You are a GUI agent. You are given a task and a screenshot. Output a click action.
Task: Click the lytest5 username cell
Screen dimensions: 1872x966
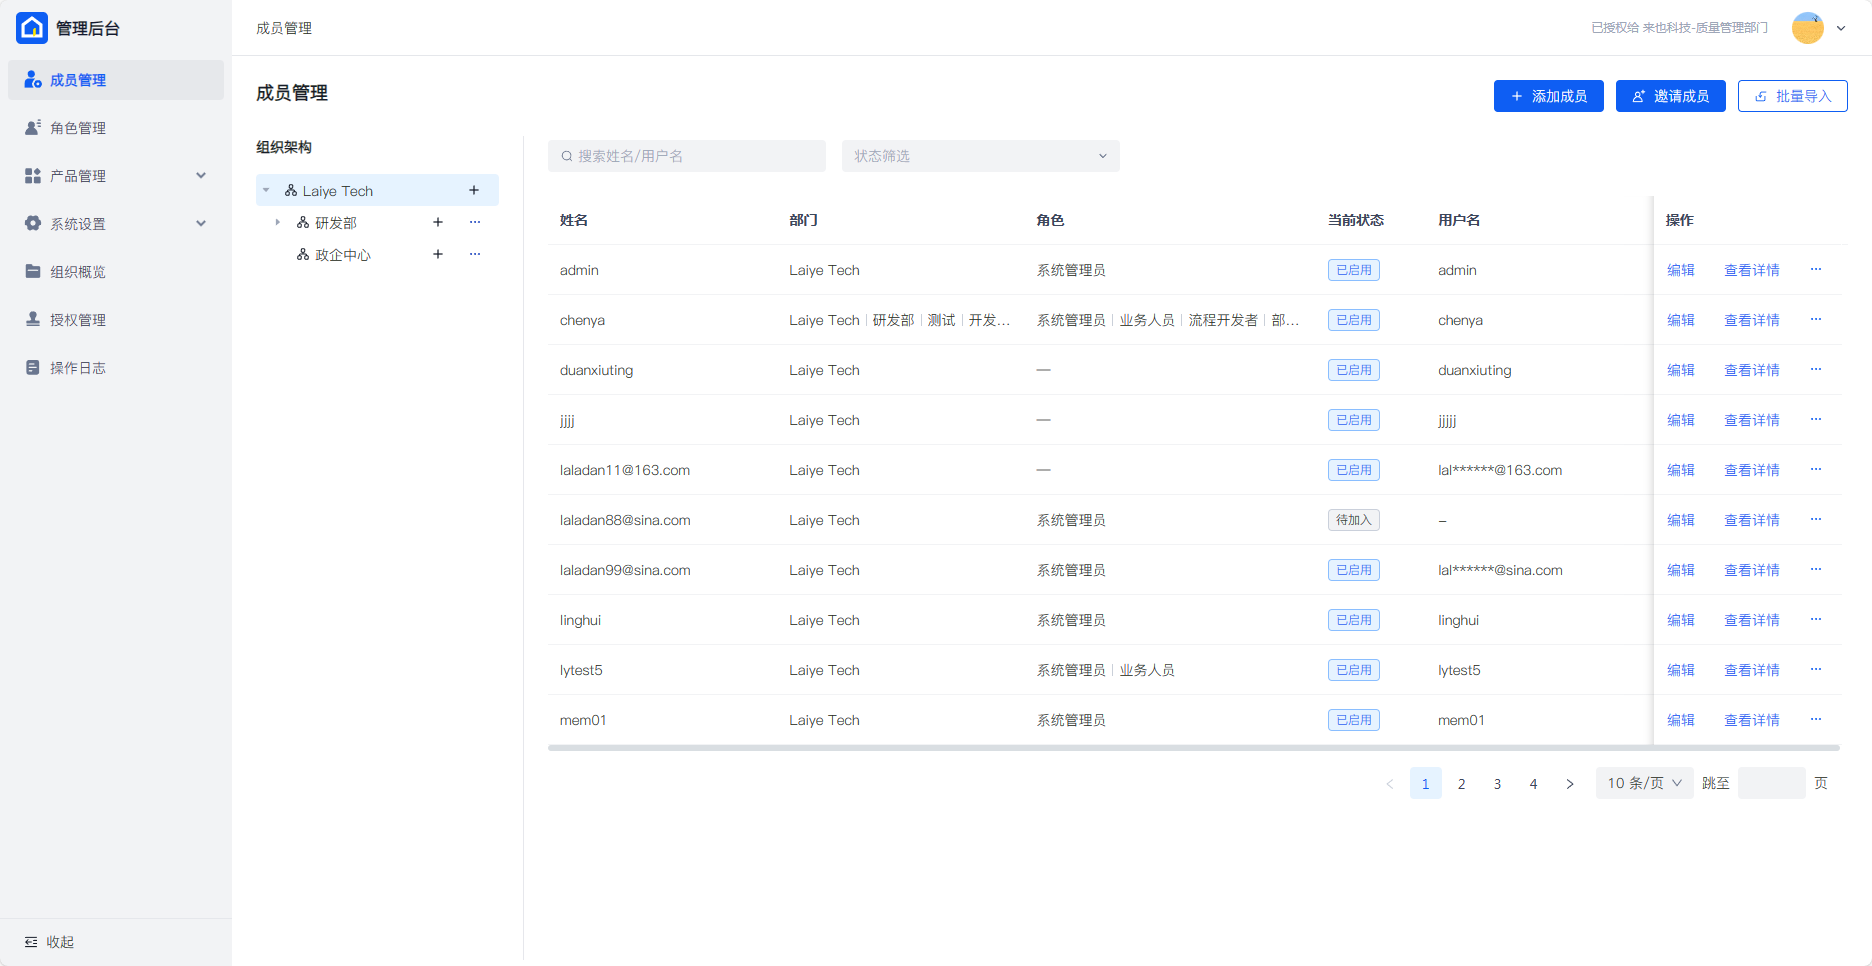1459,670
